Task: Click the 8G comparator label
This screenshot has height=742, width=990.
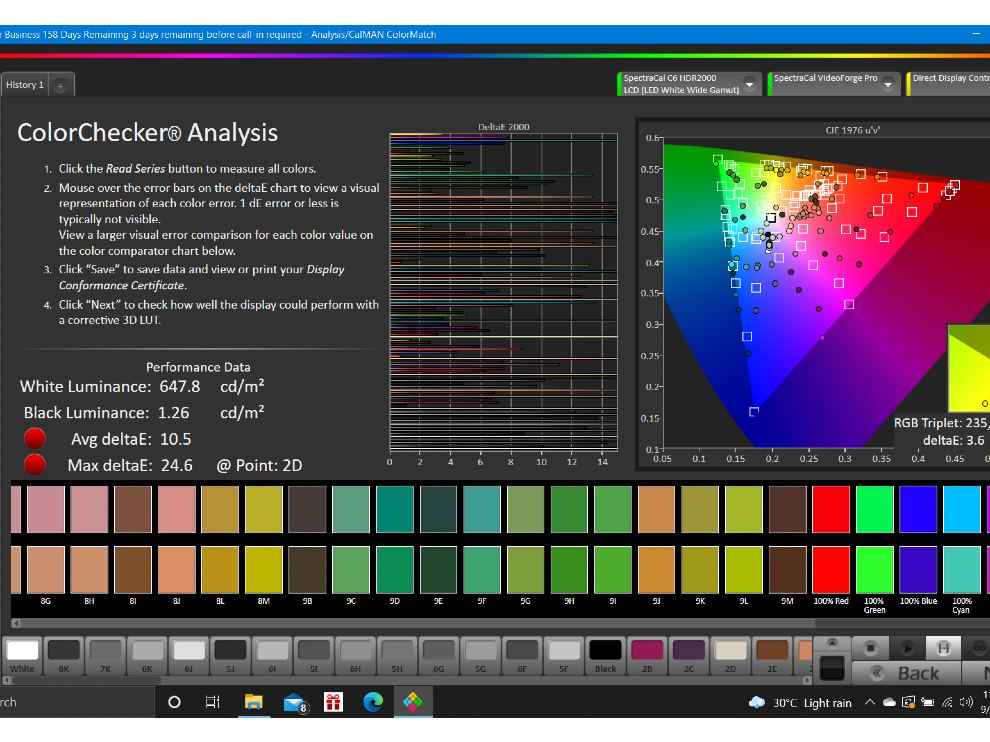Action: pos(45,601)
